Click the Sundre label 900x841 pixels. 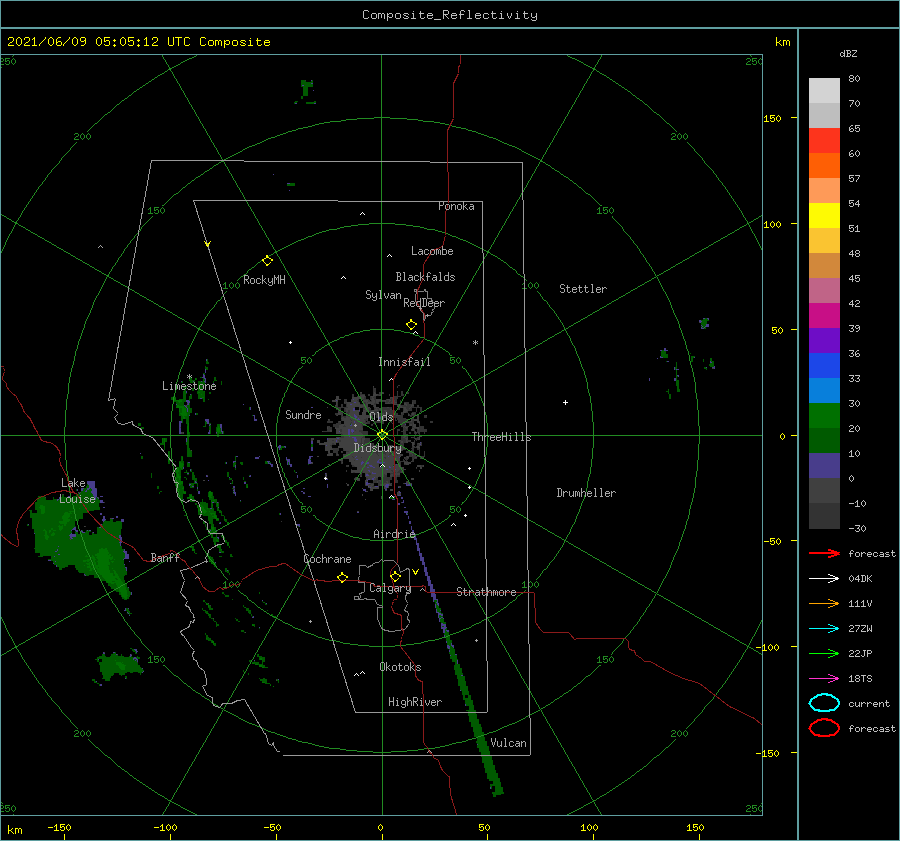(303, 414)
